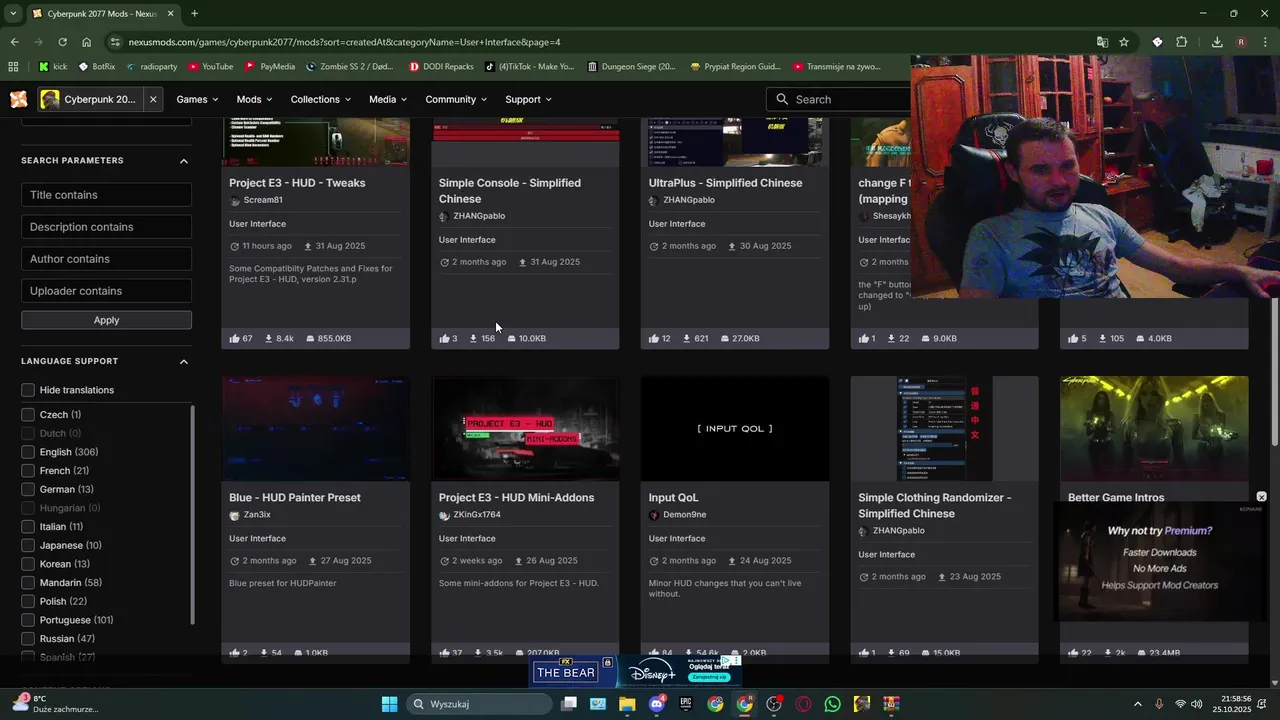
Task: Open the Input QoL mod thumbnail
Action: pyautogui.click(x=735, y=428)
